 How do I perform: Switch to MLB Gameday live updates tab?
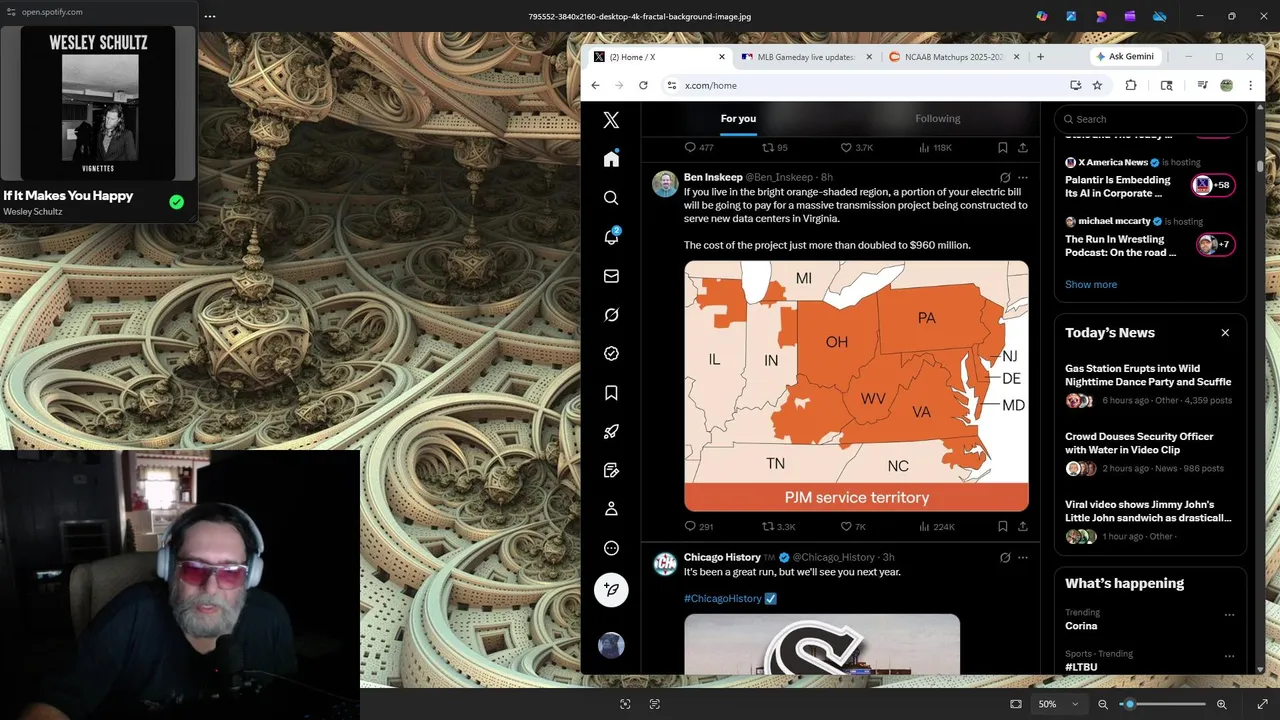(805, 57)
